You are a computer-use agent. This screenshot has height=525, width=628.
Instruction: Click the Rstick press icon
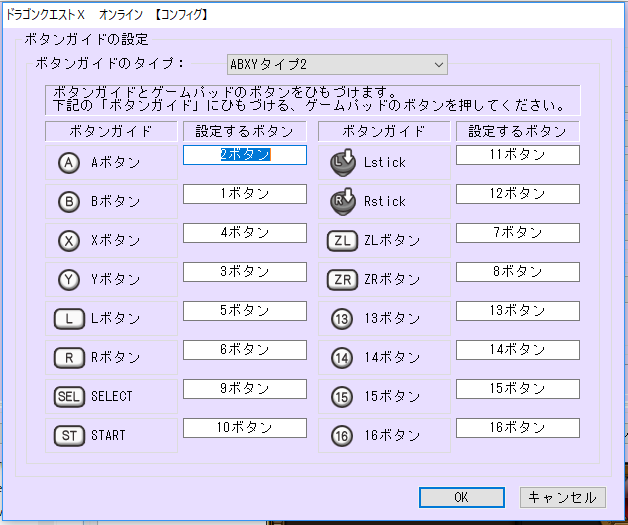(x=343, y=201)
